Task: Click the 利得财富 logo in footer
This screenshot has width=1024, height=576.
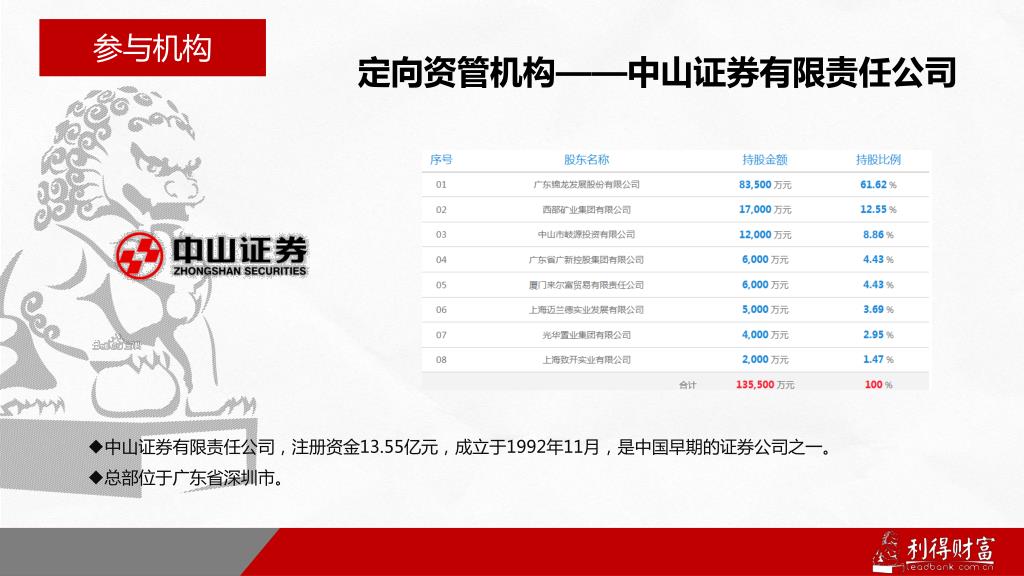Action: [x=934, y=552]
